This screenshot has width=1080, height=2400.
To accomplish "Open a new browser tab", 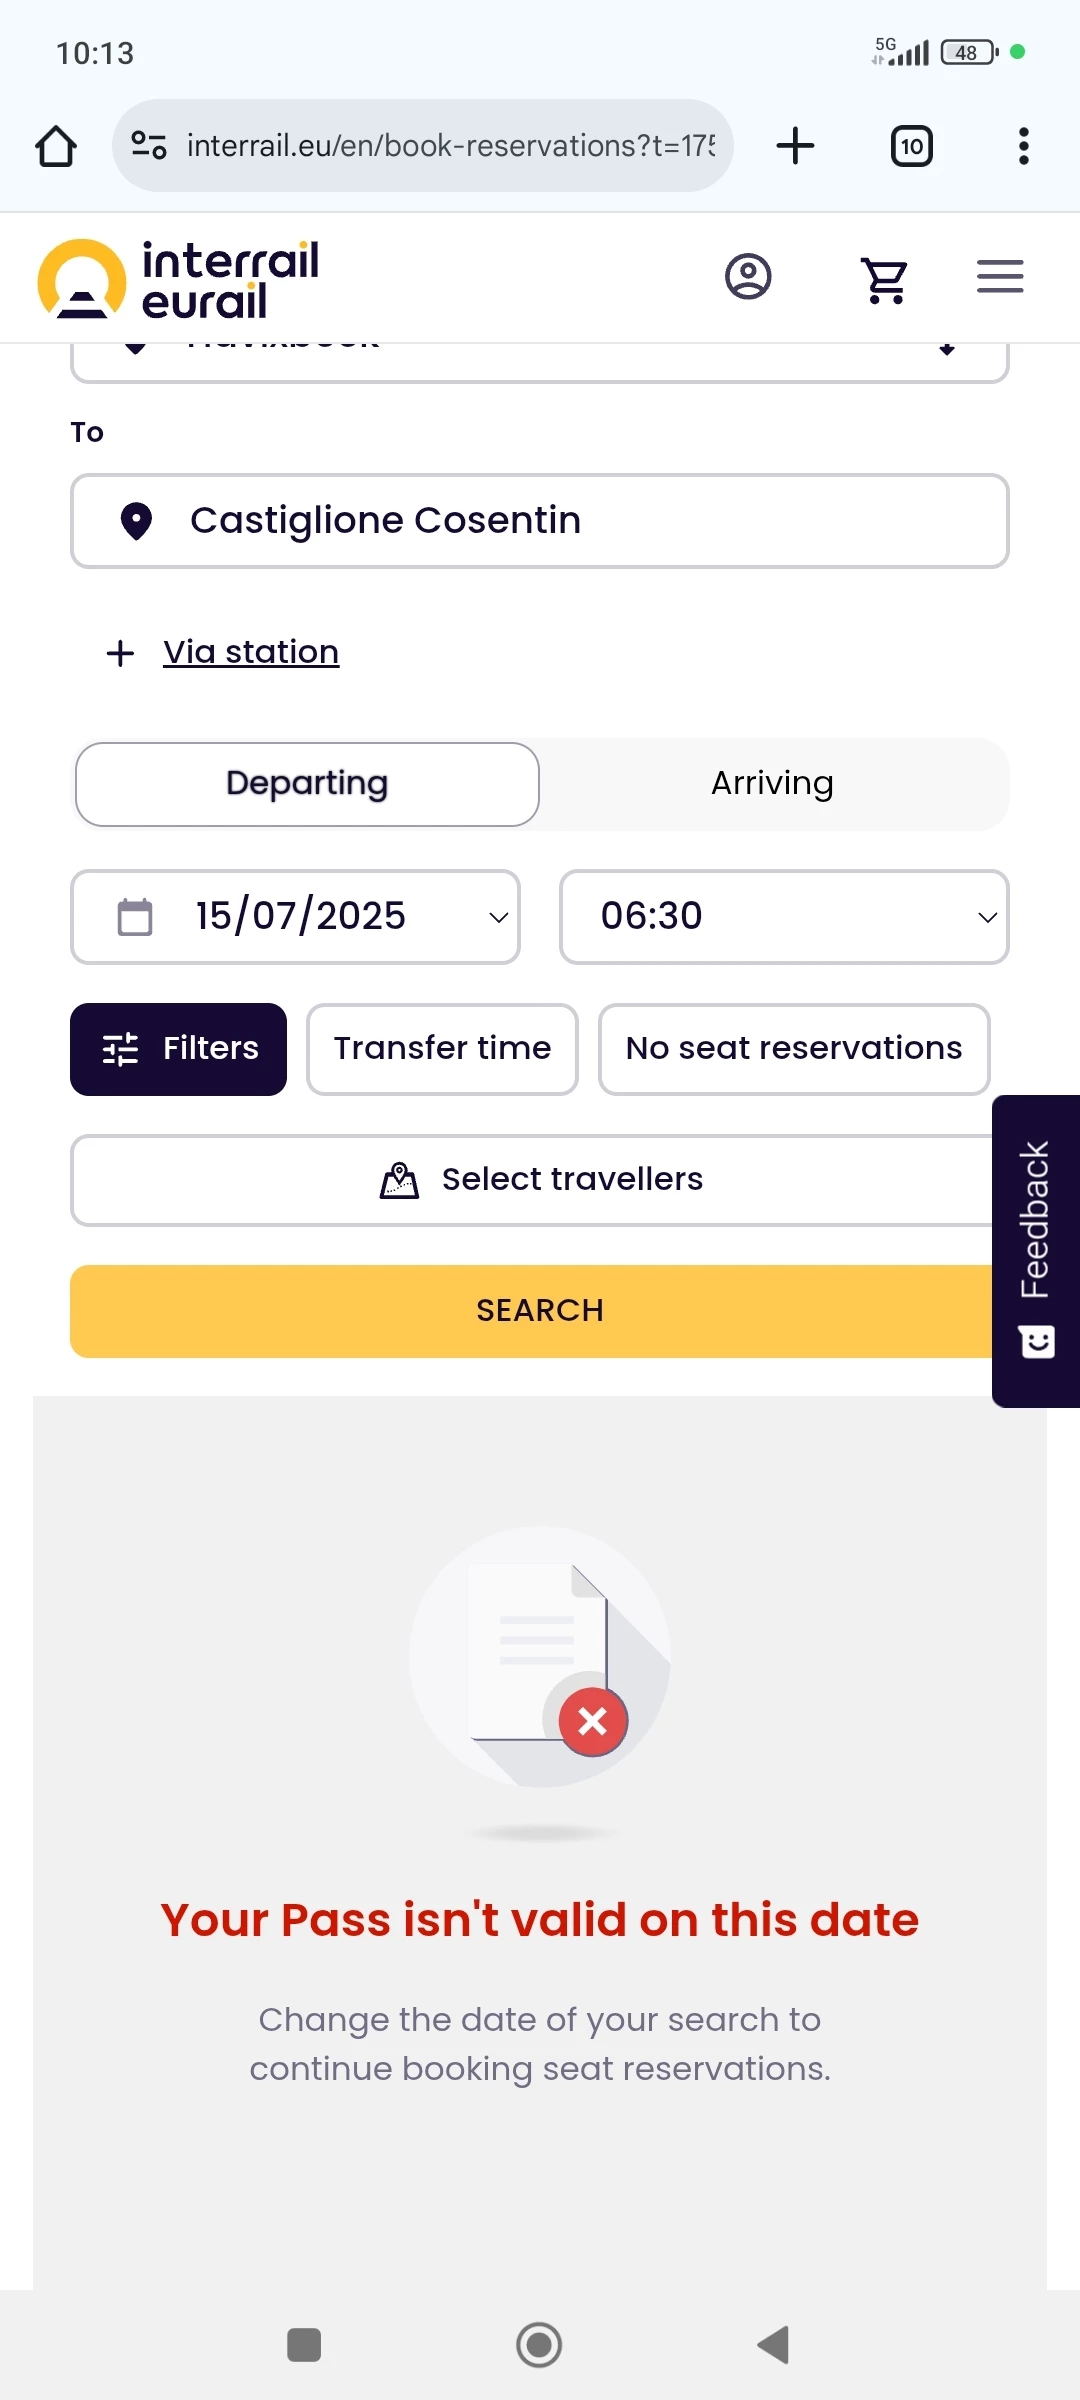I will tap(796, 146).
